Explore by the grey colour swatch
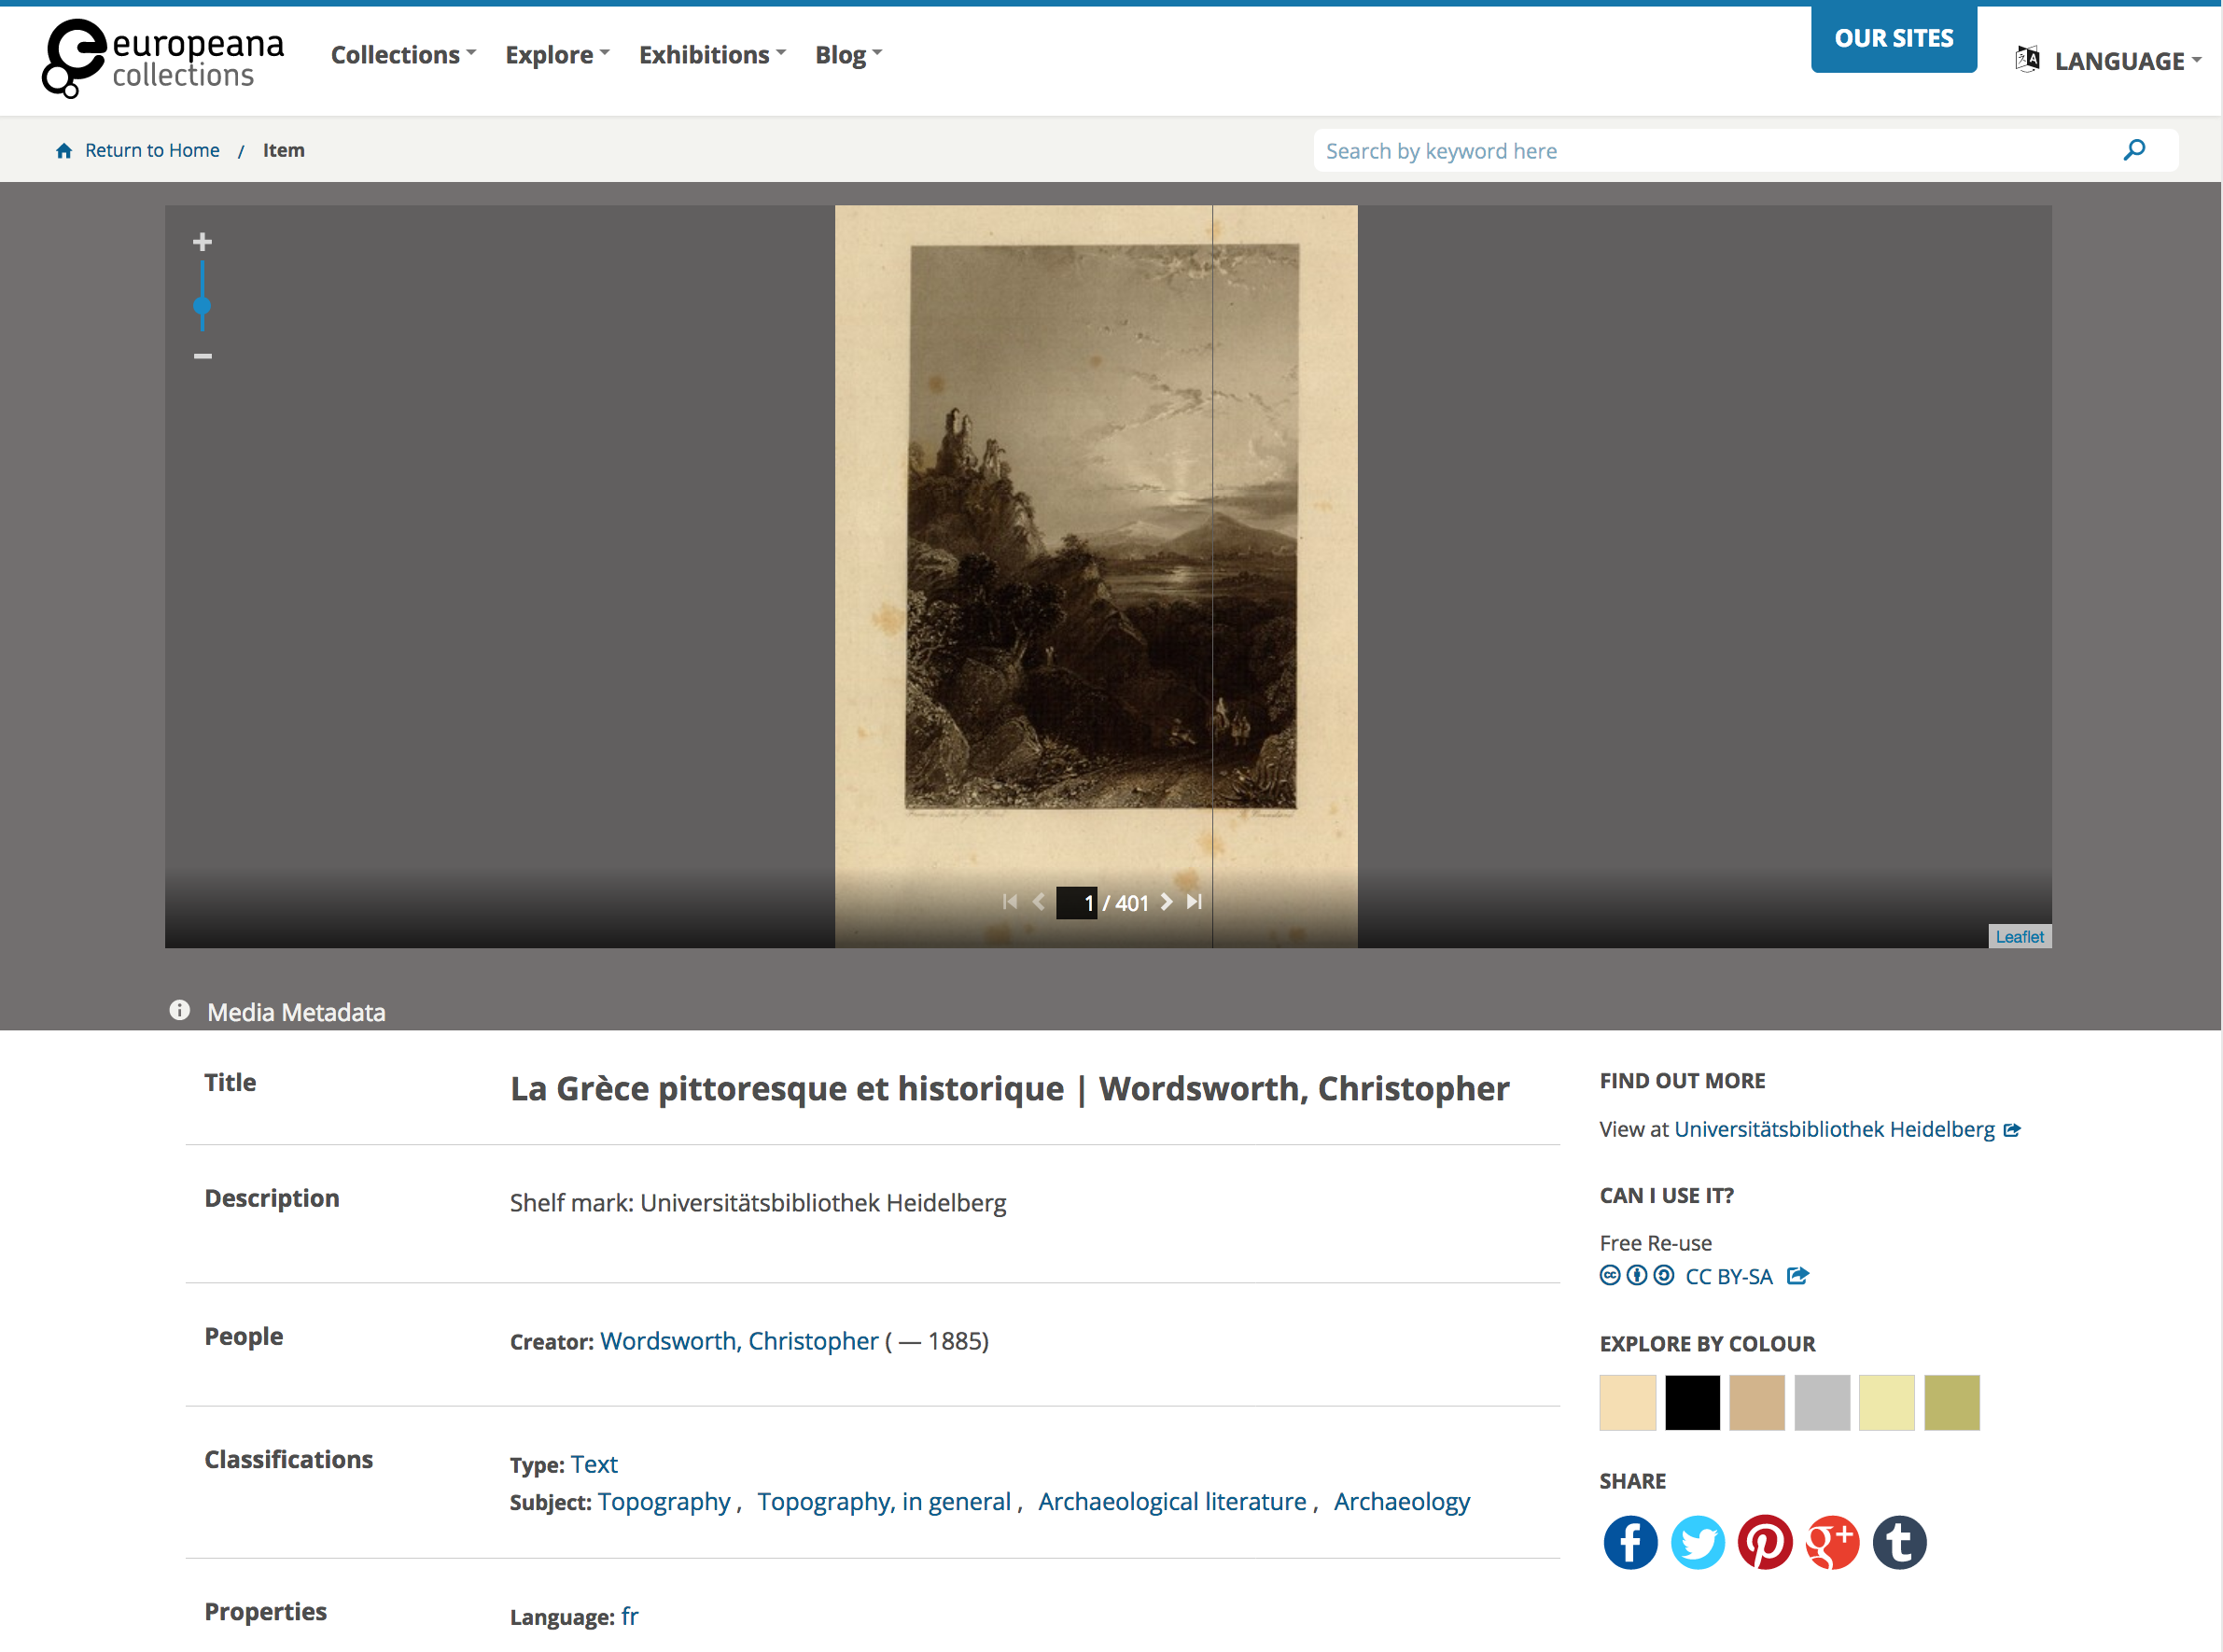This screenshot has width=2223, height=1652. click(x=1822, y=1402)
